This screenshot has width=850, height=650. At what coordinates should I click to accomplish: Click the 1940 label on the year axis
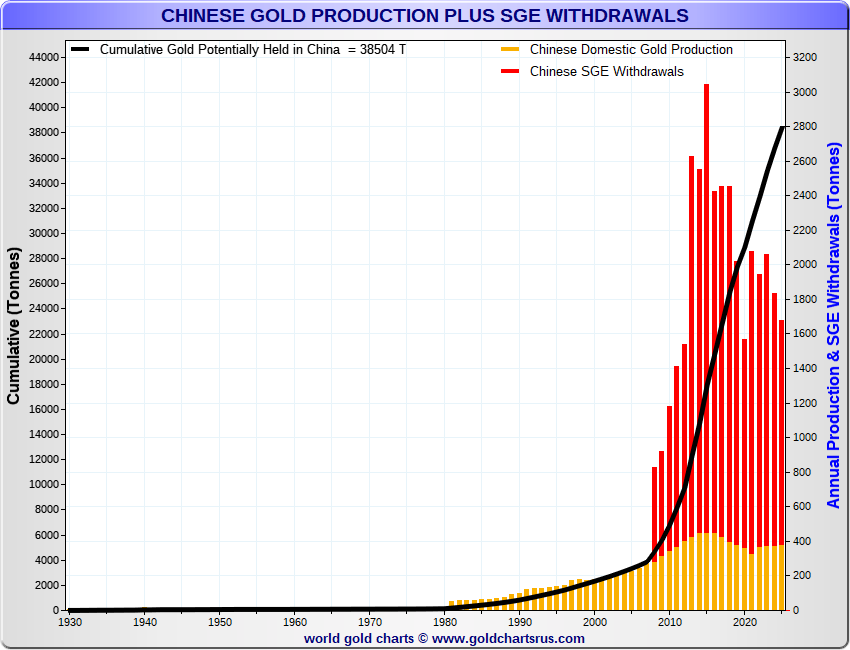click(x=145, y=622)
